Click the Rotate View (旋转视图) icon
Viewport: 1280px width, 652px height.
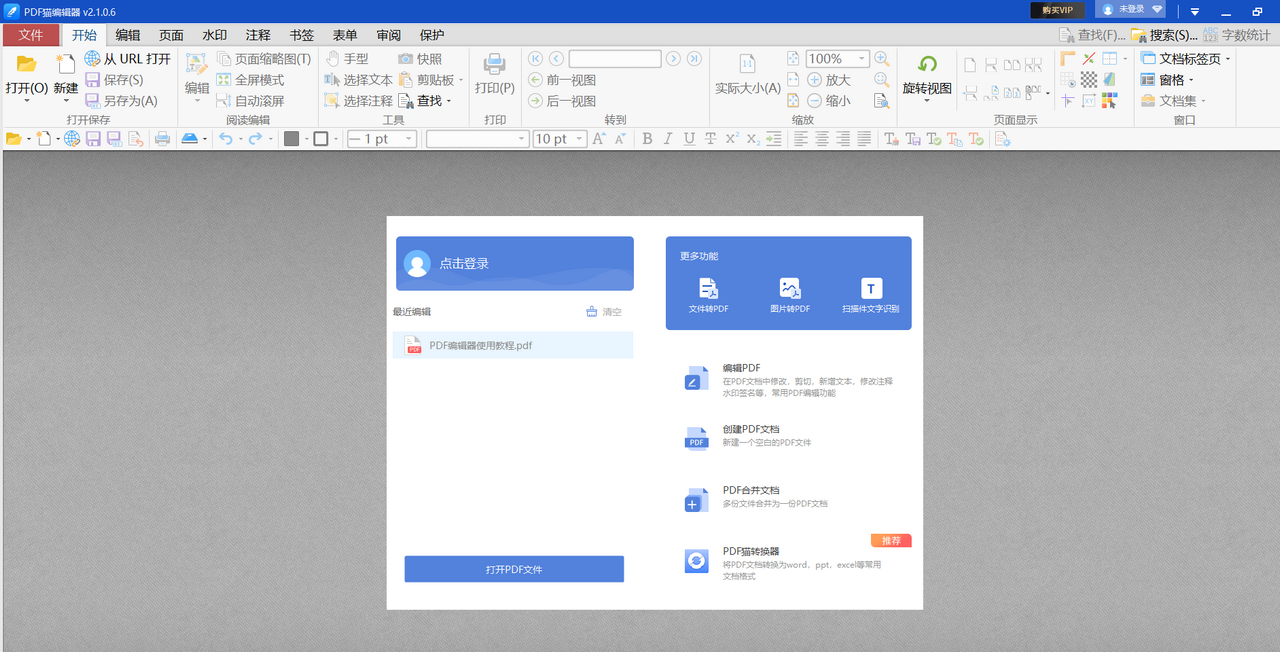point(927,66)
